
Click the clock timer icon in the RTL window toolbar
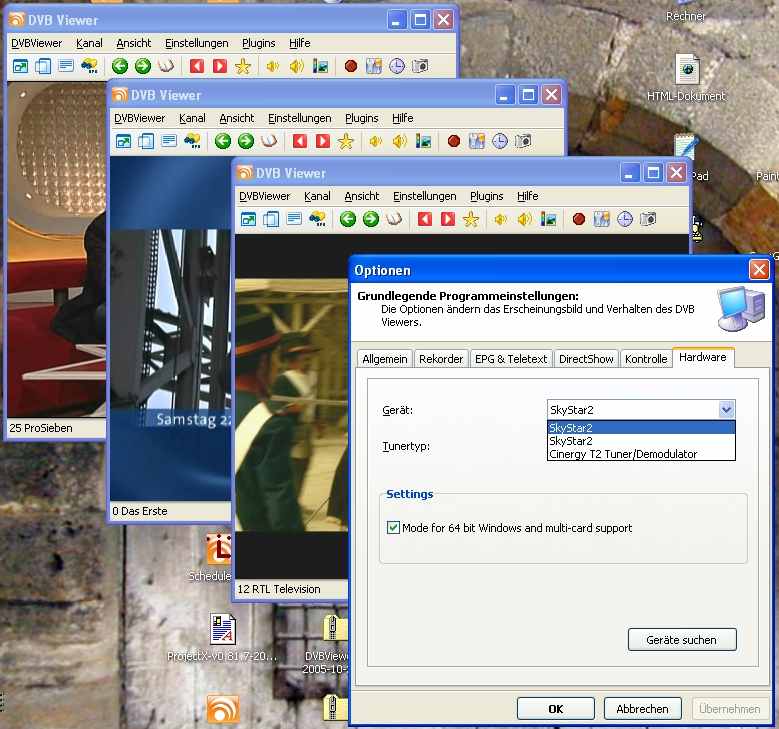(624, 219)
